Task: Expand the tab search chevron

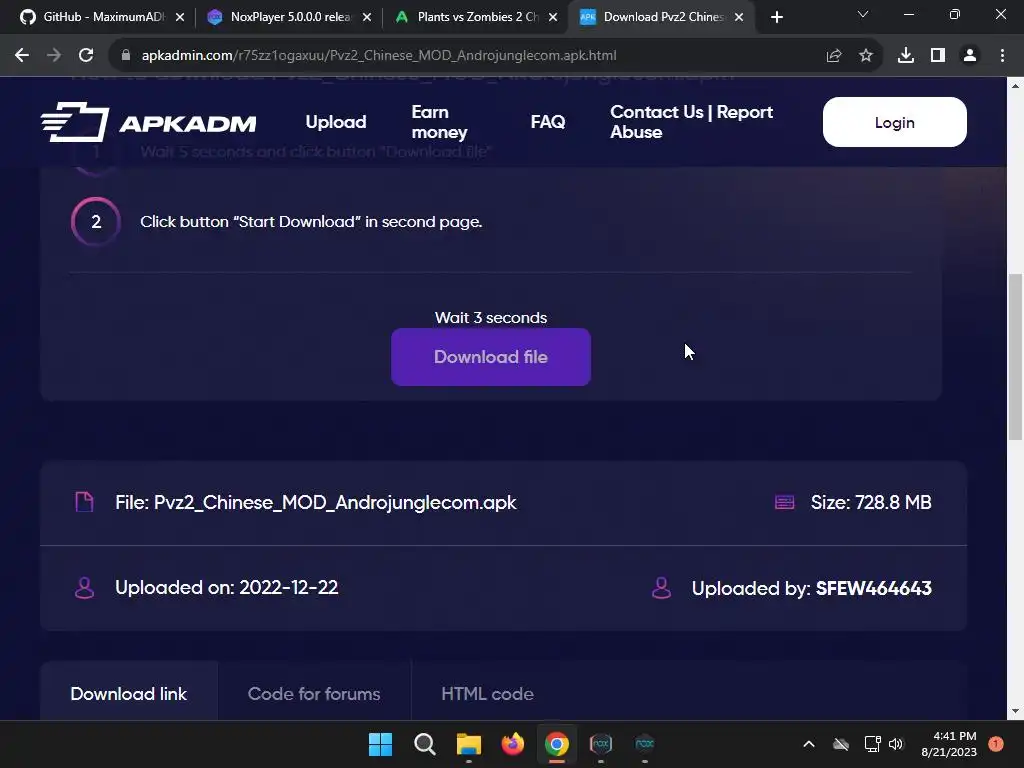Action: [863, 14]
